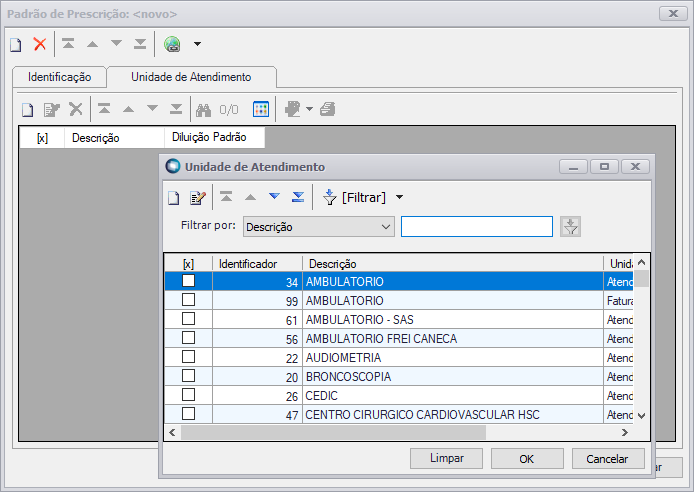Select the CENTRO CIRURGICO CARDIOVASCULAR HSC checkbox
This screenshot has height=492, width=694.
[x=189, y=414]
